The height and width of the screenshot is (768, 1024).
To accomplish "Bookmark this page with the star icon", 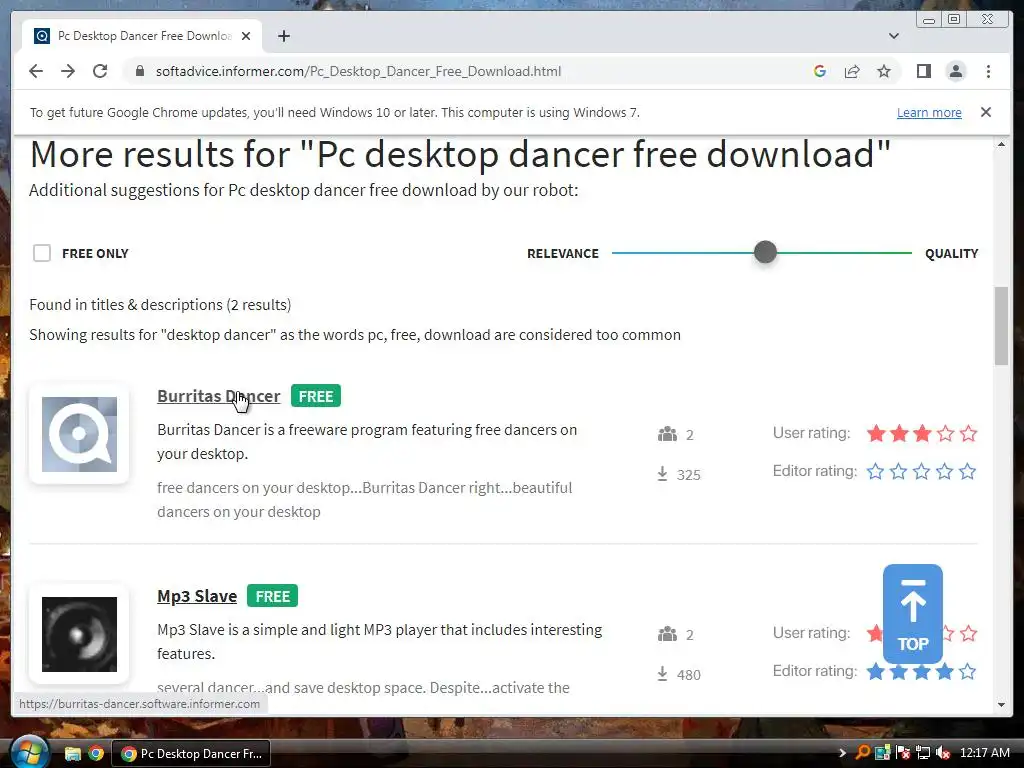I will pyautogui.click(x=884, y=71).
